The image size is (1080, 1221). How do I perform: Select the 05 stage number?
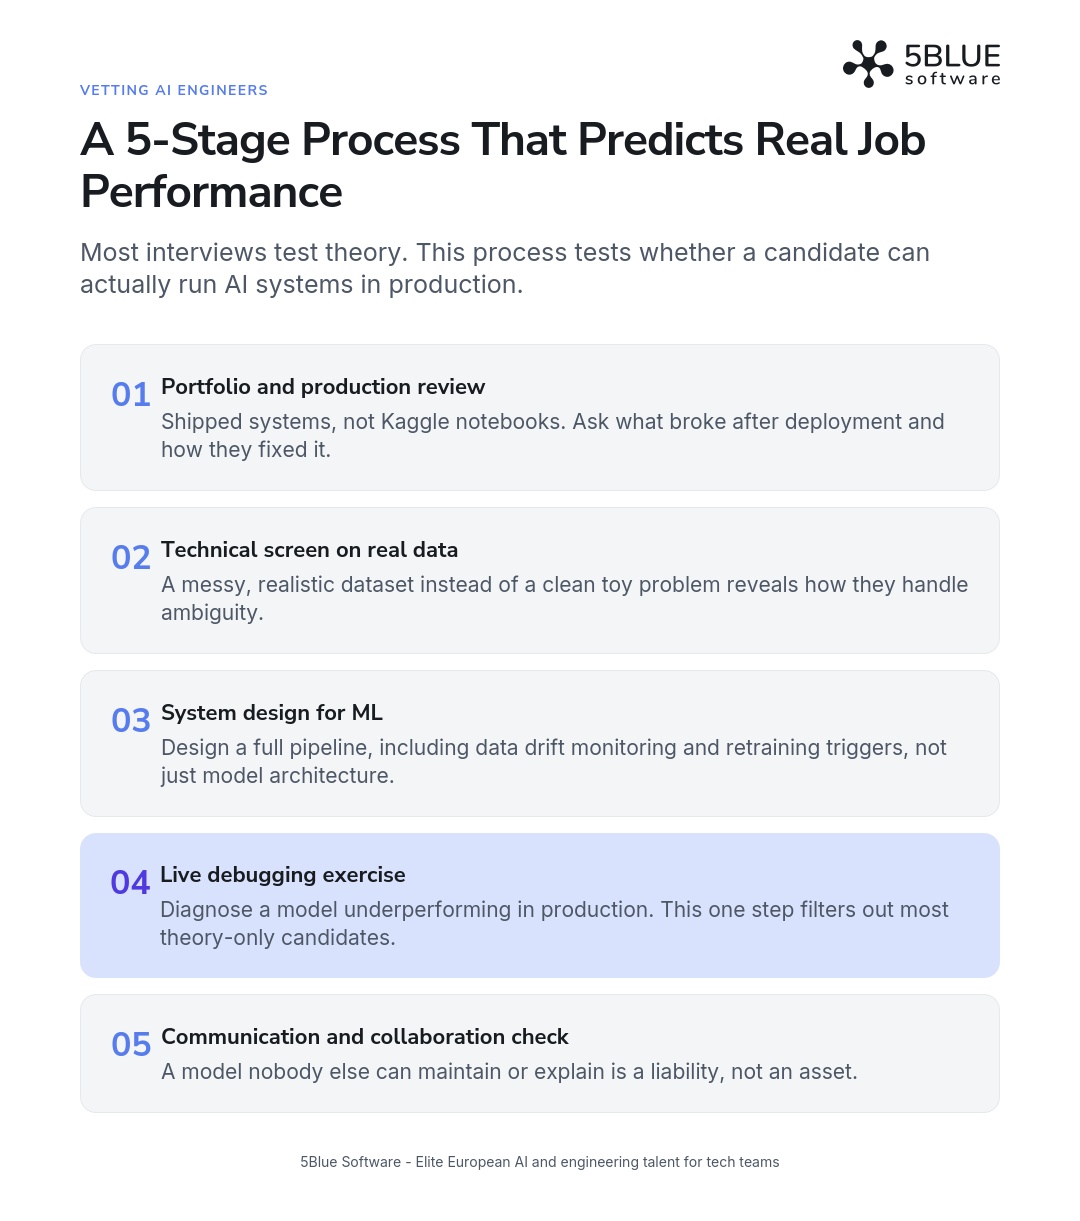pyautogui.click(x=131, y=1045)
